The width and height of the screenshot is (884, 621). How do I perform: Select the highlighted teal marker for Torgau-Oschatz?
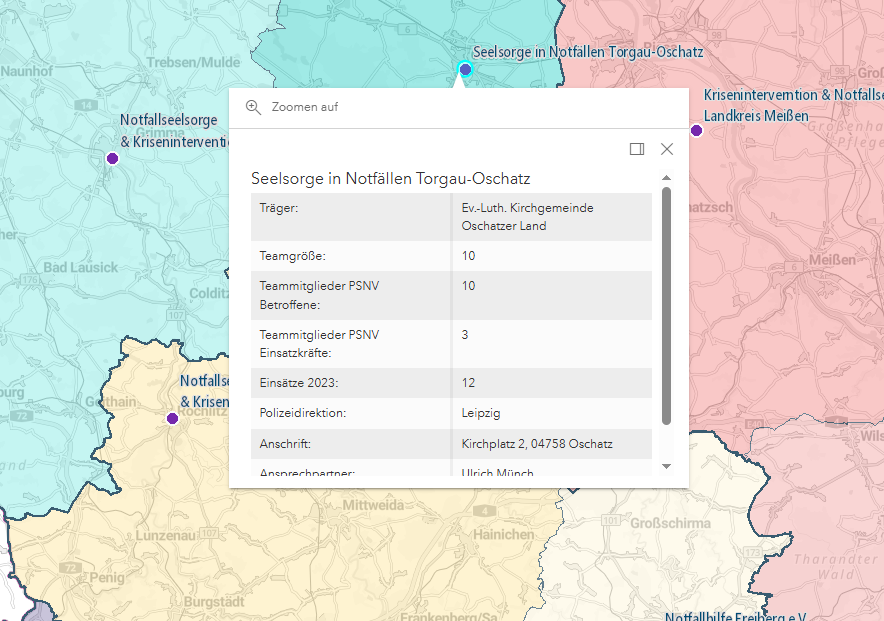(464, 69)
